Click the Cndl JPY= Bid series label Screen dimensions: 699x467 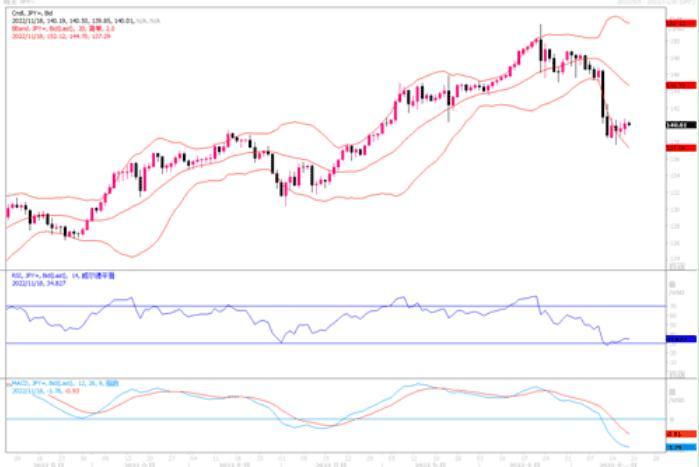click(26, 11)
